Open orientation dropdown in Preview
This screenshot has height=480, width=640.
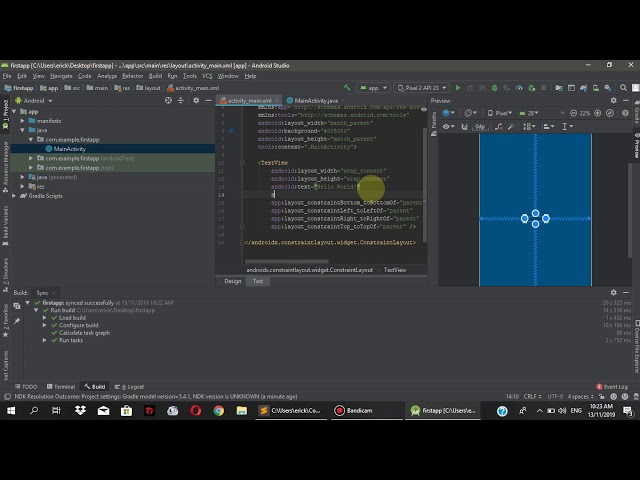[471, 113]
